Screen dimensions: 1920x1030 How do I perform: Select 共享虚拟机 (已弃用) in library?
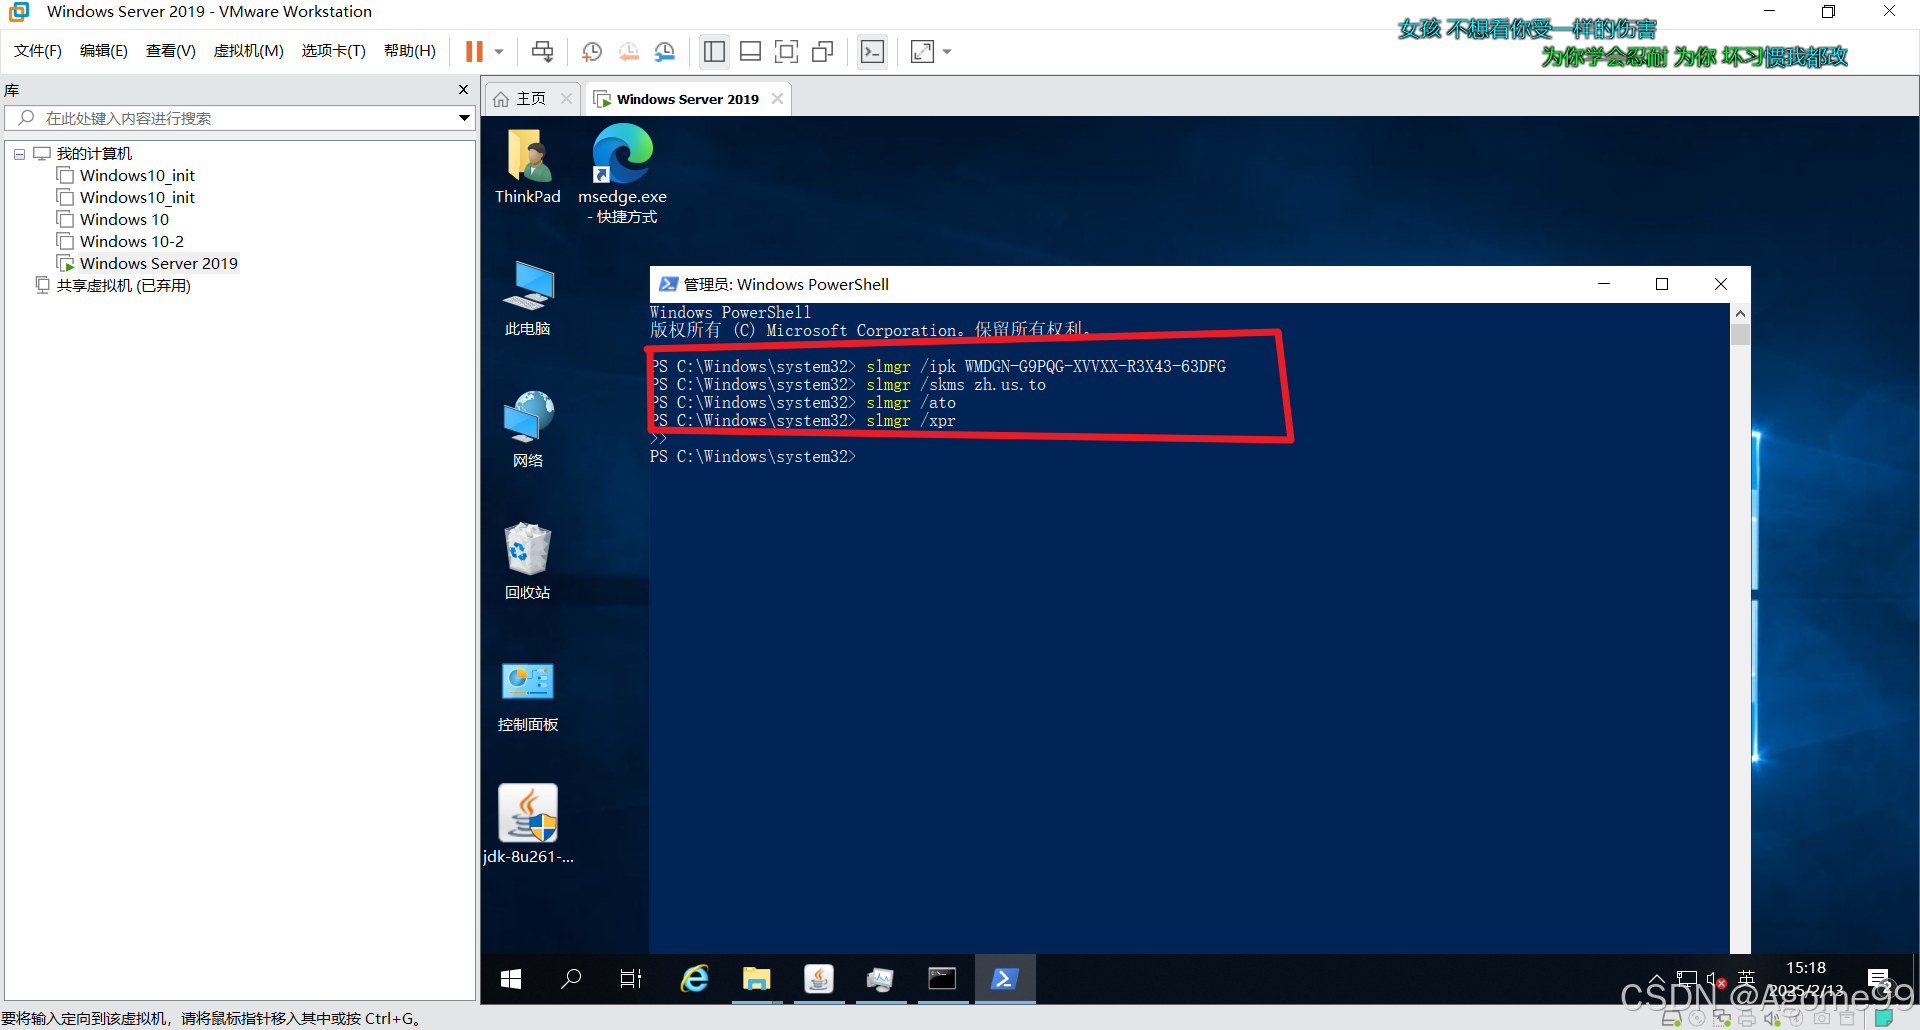(x=123, y=286)
